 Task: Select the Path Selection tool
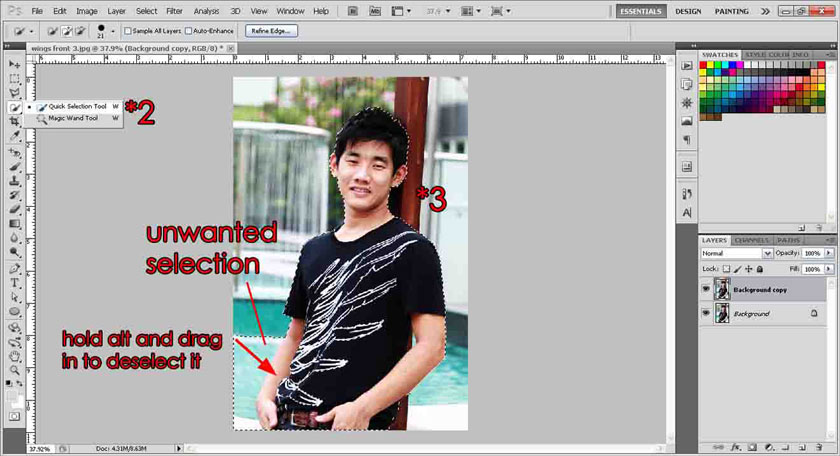tap(14, 297)
